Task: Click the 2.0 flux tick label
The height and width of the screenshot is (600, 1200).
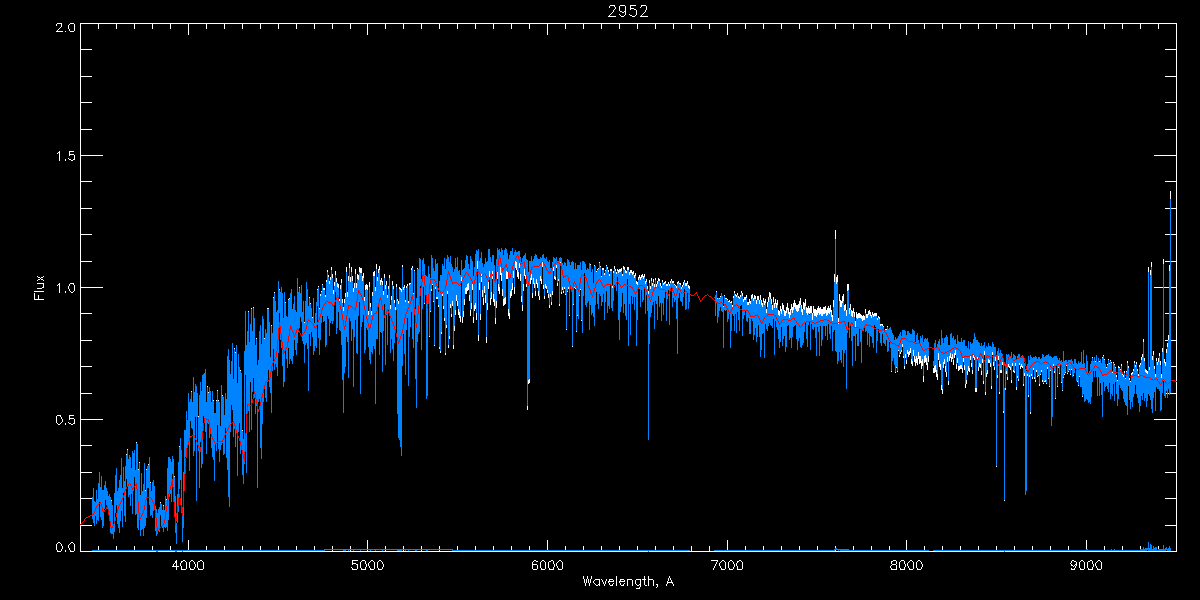Action: click(65, 28)
